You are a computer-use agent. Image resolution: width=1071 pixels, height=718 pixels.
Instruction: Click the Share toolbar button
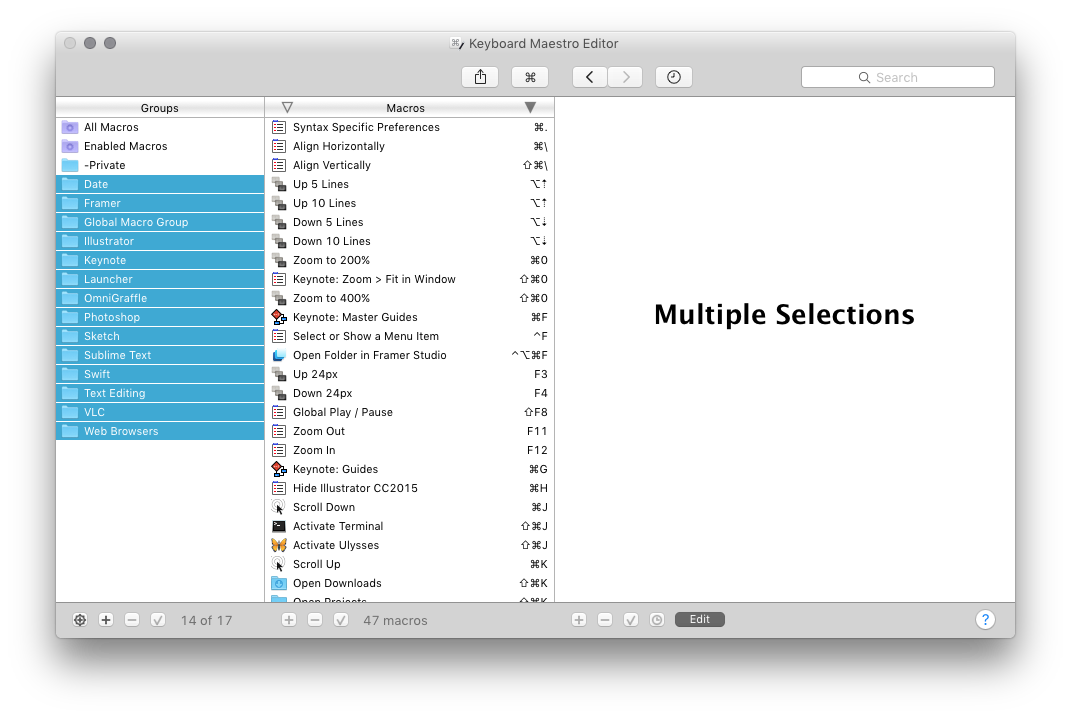pyautogui.click(x=480, y=77)
